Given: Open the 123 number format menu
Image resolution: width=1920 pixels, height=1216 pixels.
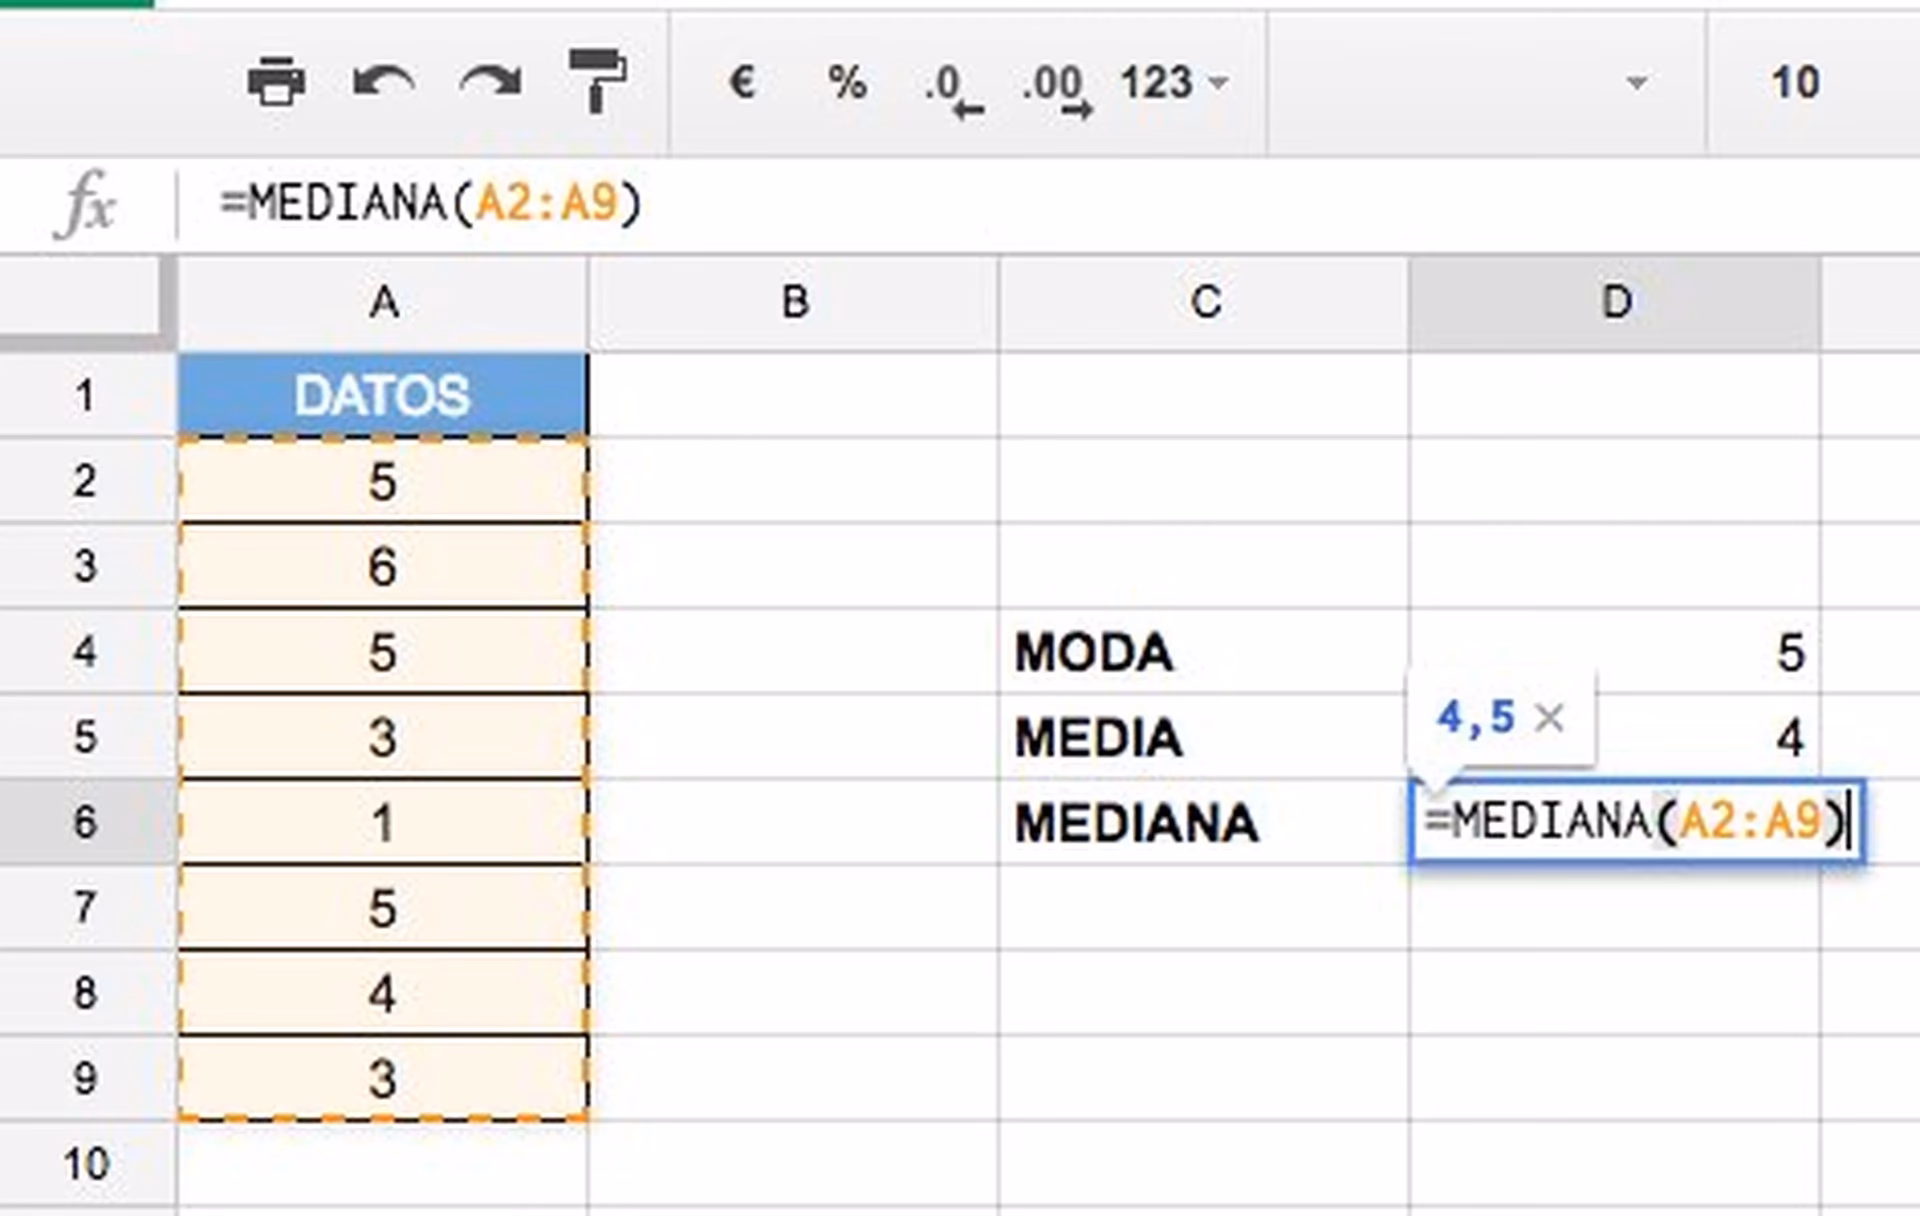Looking at the screenshot, I should [x=1158, y=83].
